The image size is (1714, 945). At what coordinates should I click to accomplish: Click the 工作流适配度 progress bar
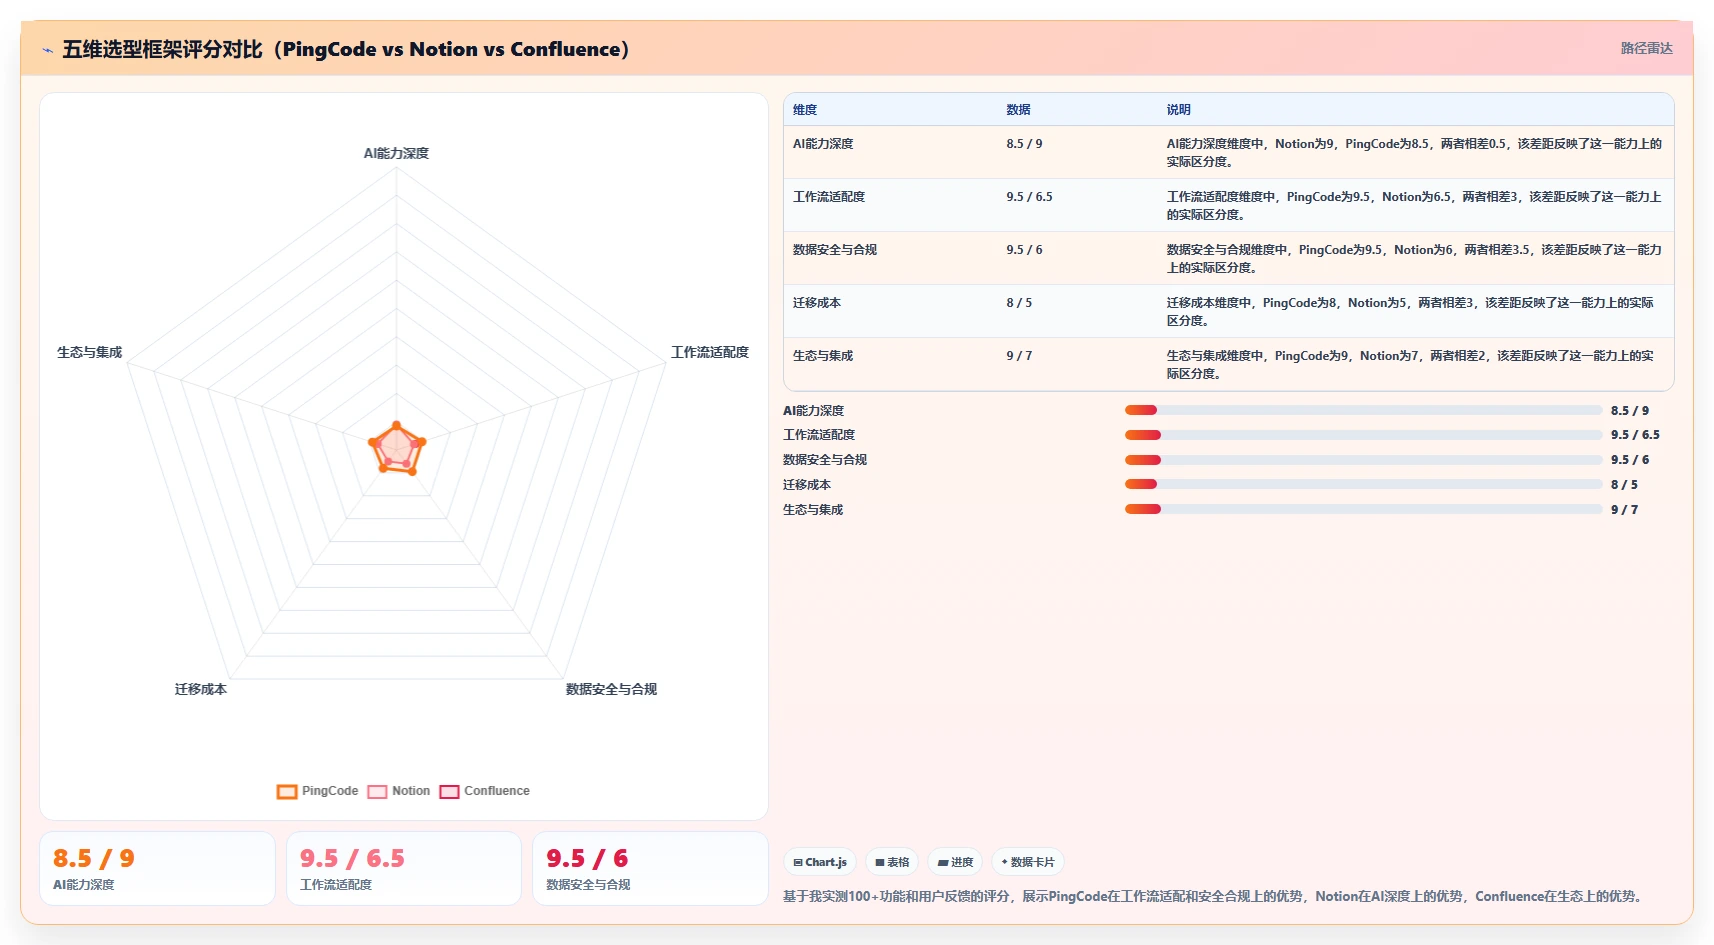click(x=1363, y=435)
